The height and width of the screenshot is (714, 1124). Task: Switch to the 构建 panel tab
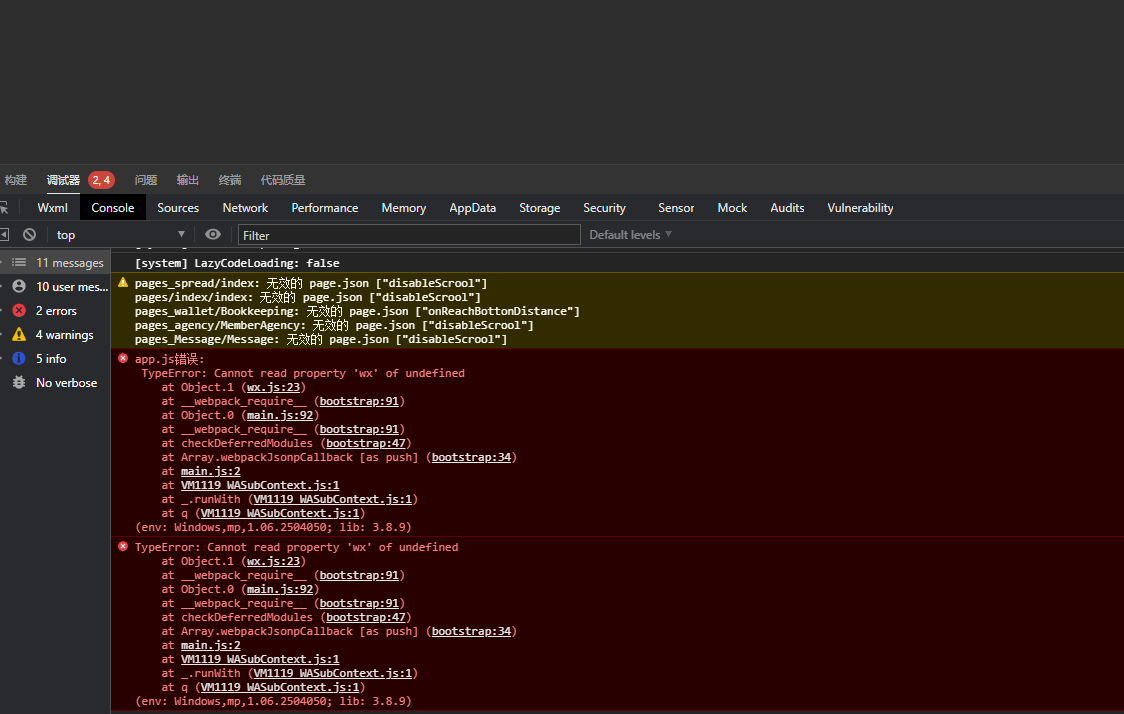(x=15, y=180)
